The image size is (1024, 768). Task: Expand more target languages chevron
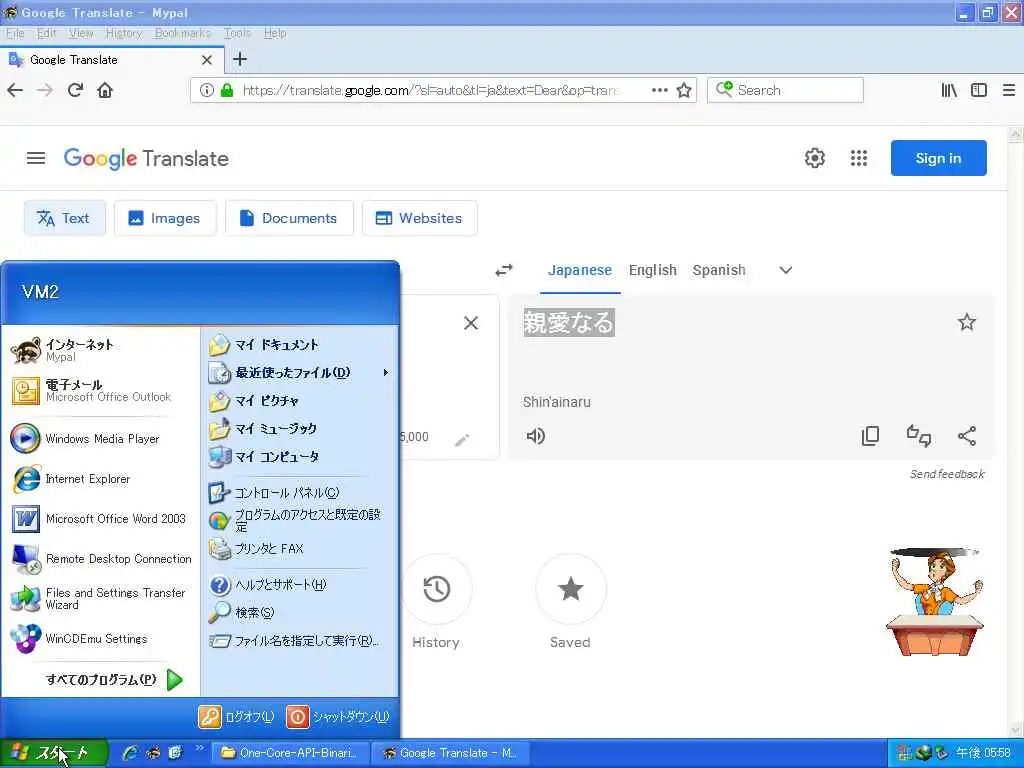click(786, 270)
